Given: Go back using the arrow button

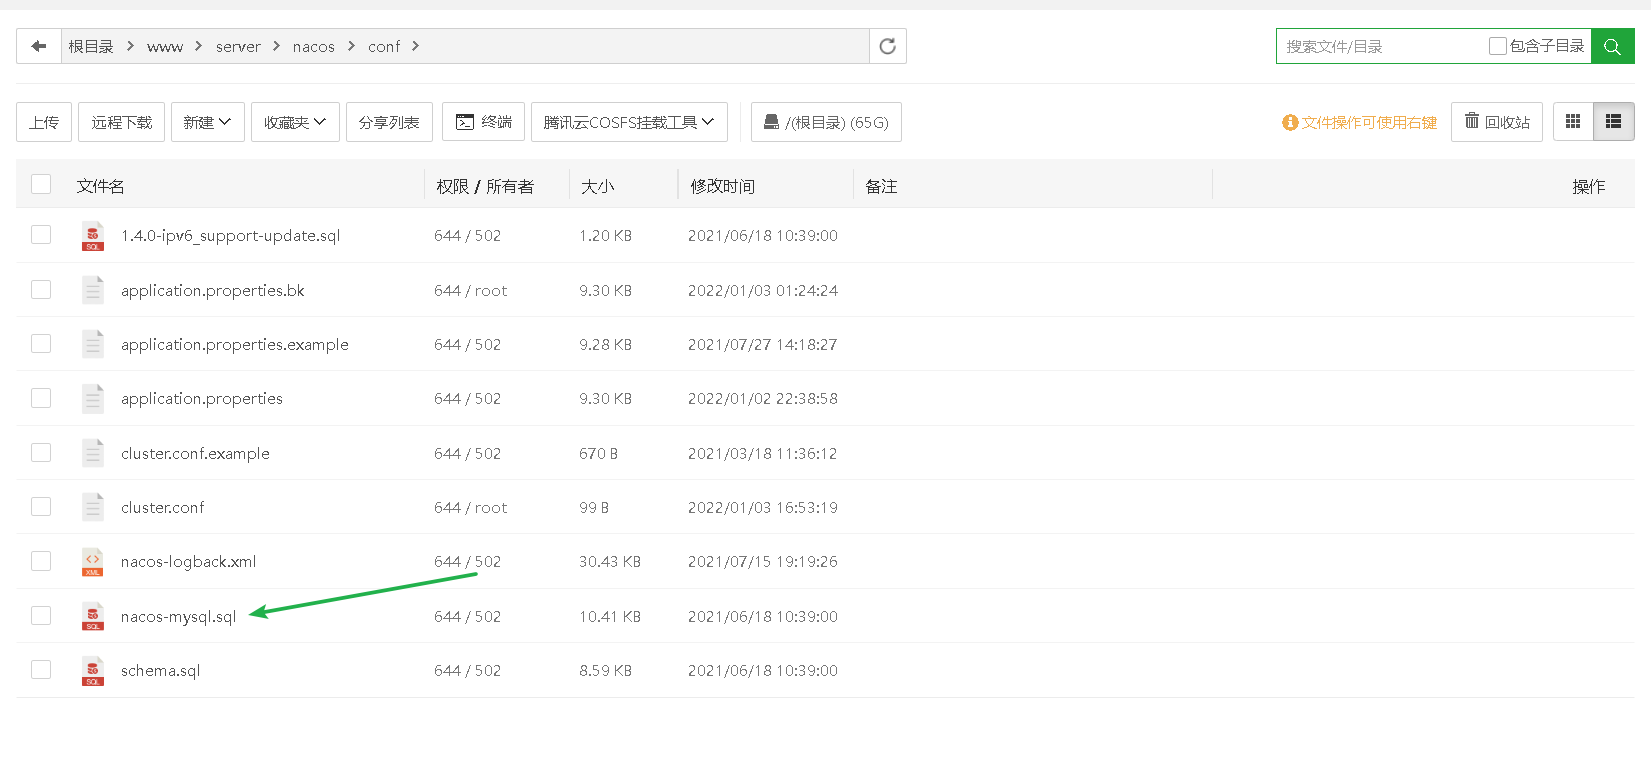Looking at the screenshot, I should point(39,46).
